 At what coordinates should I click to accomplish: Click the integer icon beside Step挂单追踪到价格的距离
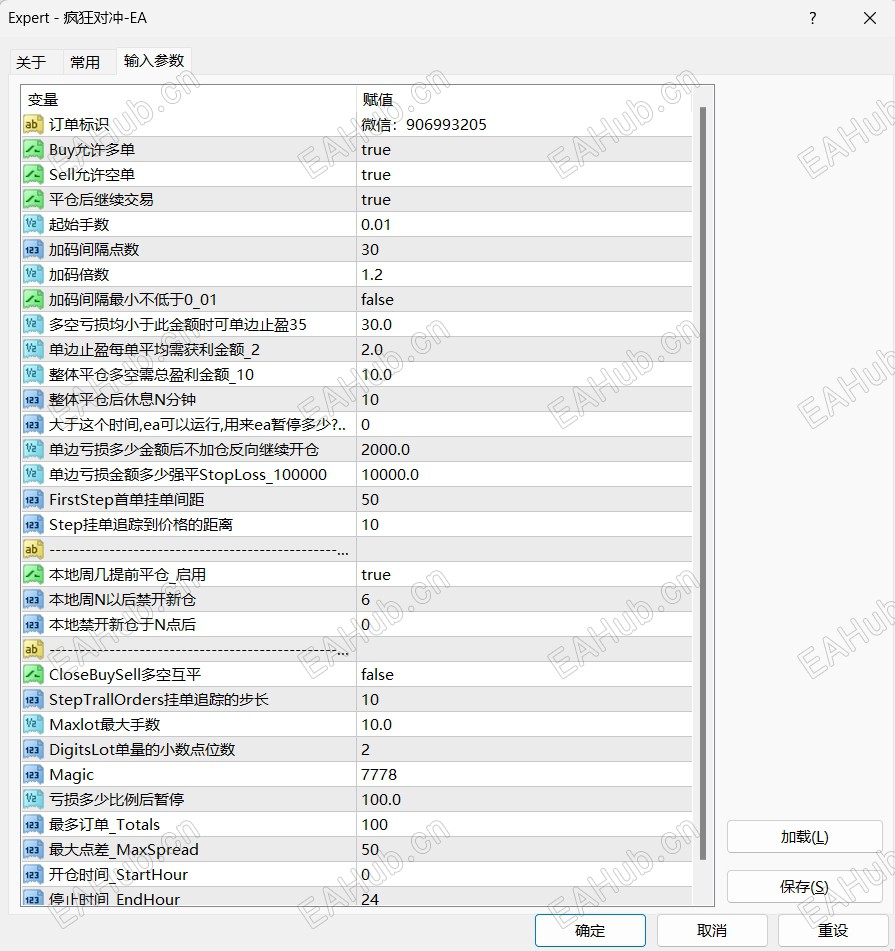(x=33, y=524)
